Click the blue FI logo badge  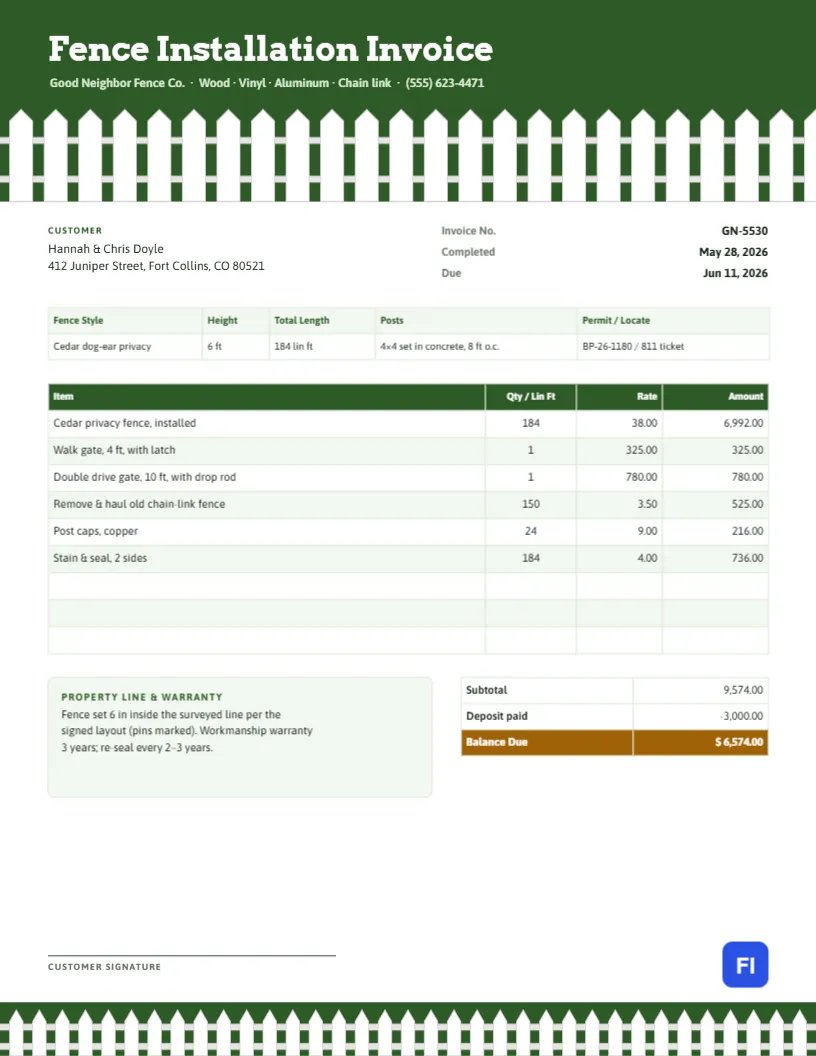(x=745, y=964)
